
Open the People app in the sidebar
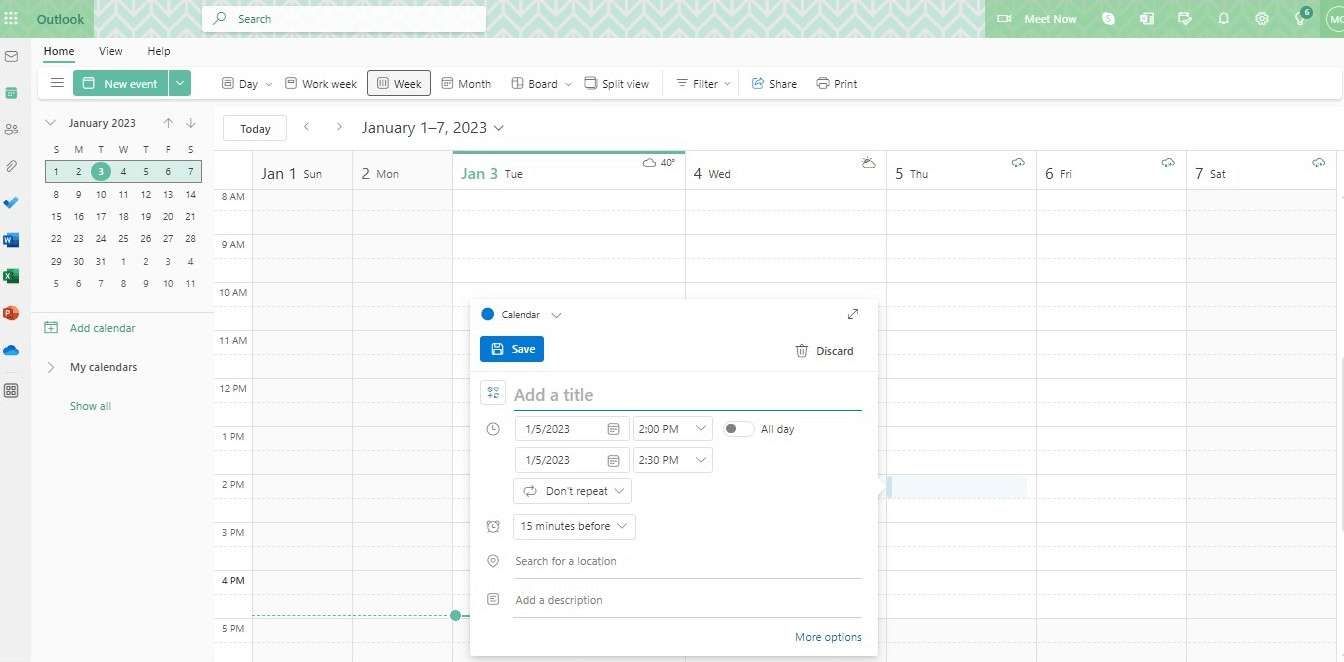coord(12,129)
